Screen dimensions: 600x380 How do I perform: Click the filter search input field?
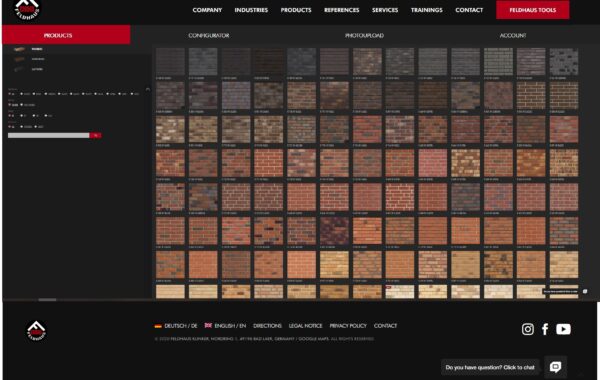coord(49,135)
